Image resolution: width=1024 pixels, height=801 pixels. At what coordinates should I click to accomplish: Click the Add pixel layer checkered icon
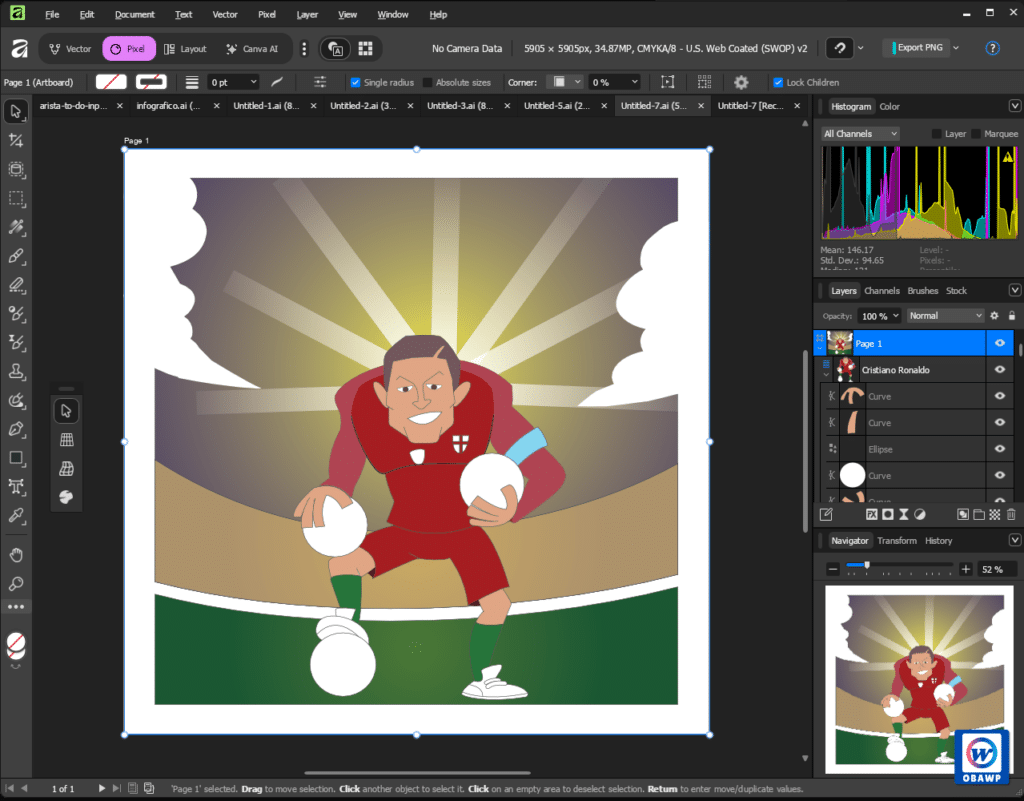(995, 514)
